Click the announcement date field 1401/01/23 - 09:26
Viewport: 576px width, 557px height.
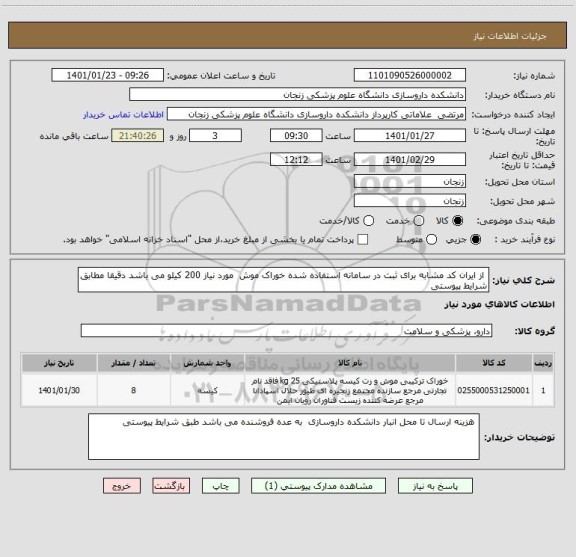[x=108, y=75]
